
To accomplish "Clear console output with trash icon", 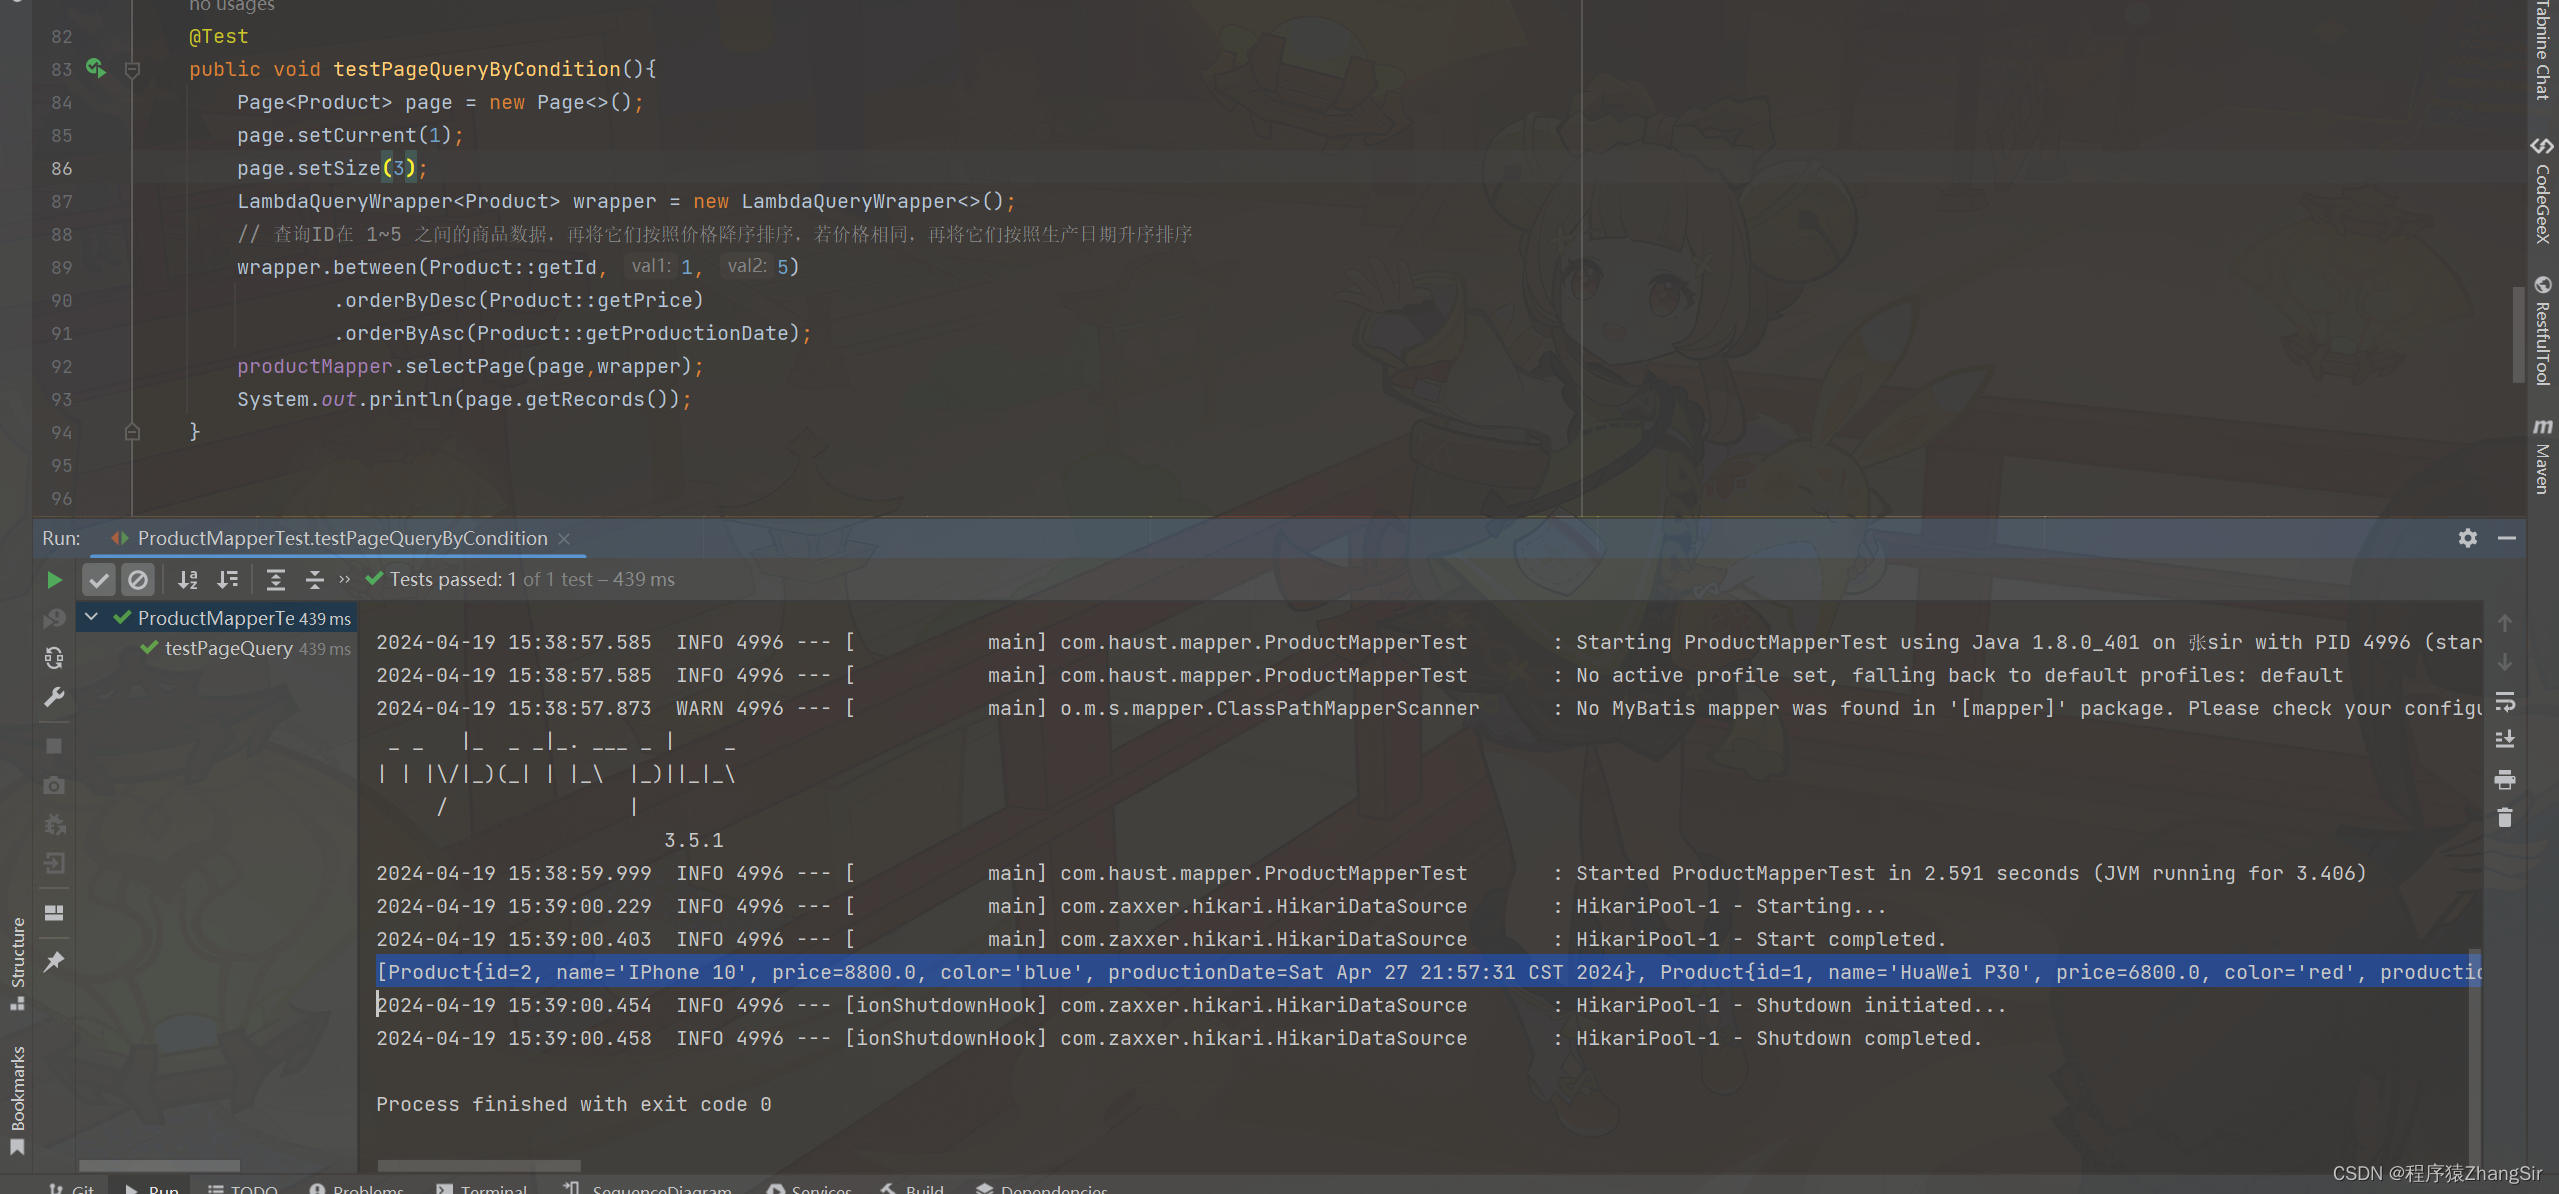I will (x=2504, y=819).
